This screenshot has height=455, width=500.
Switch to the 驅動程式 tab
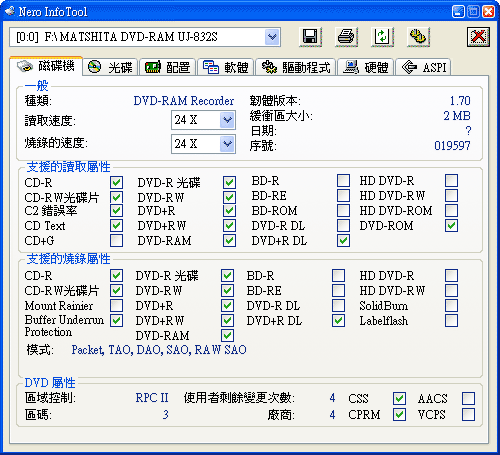tap(296, 67)
